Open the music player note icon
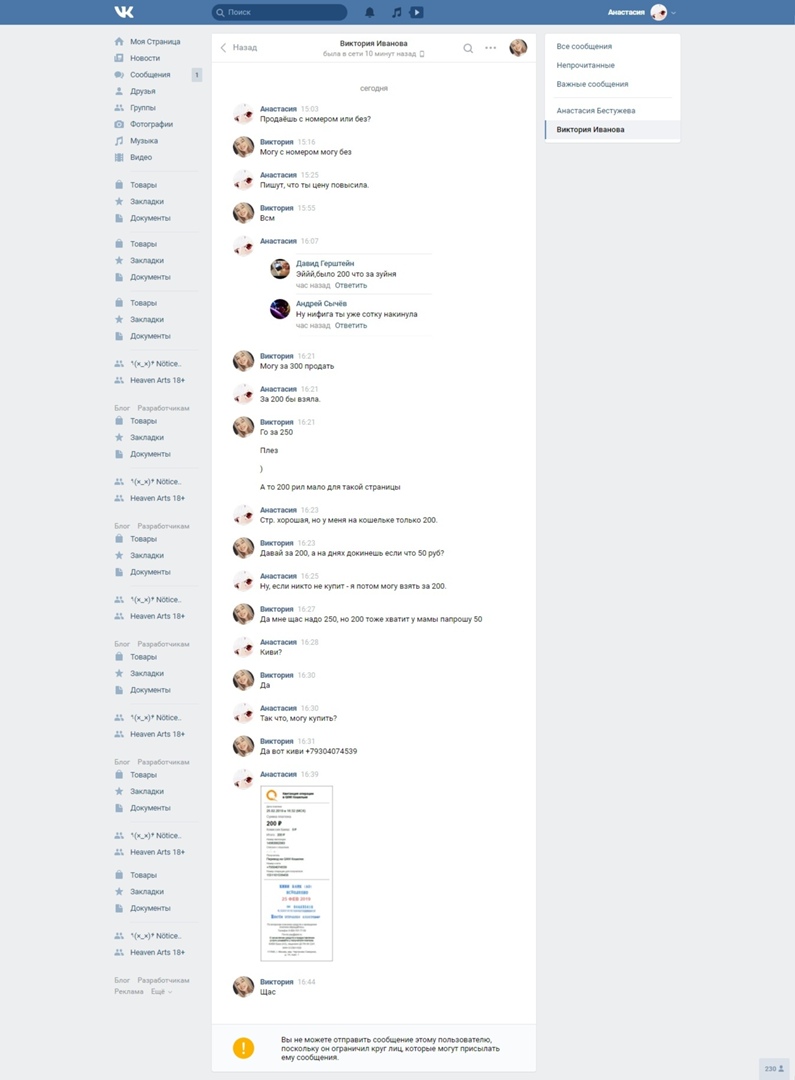Screen dimensions: 795x1080 396,12
